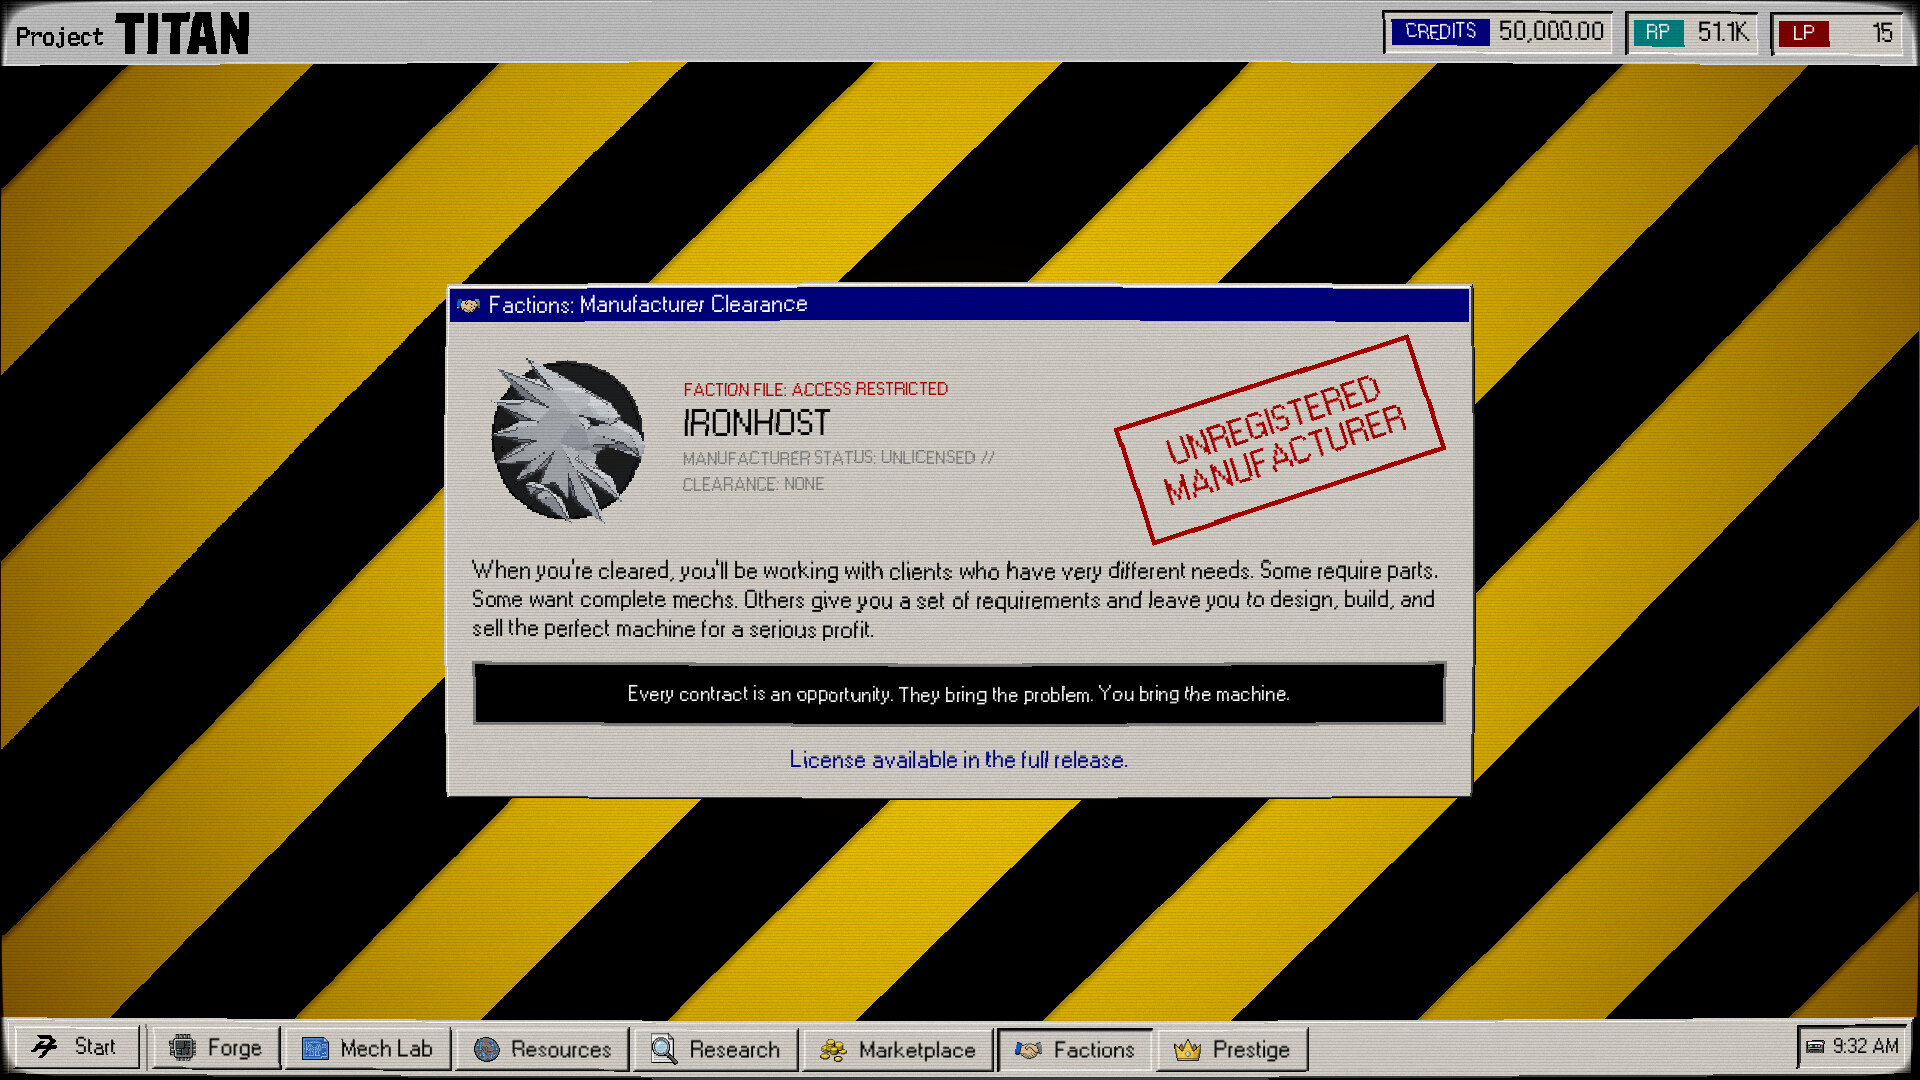
Task: Click the LP red label
Action: click(x=1804, y=33)
